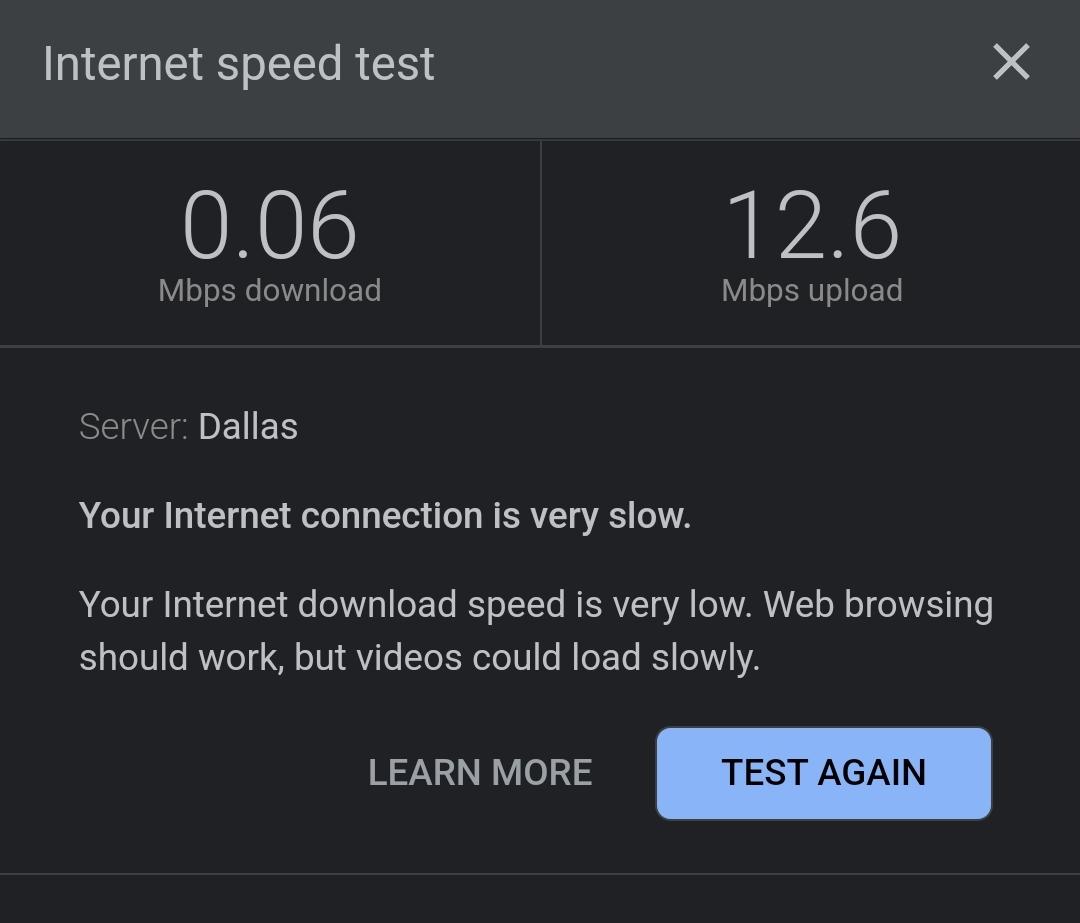Click the line ending in videos could load slowly
This screenshot has height=923, width=1080.
[420, 658]
